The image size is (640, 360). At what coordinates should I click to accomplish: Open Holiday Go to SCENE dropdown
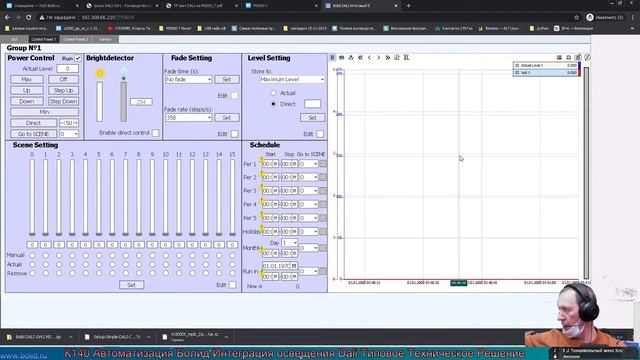click(x=308, y=231)
